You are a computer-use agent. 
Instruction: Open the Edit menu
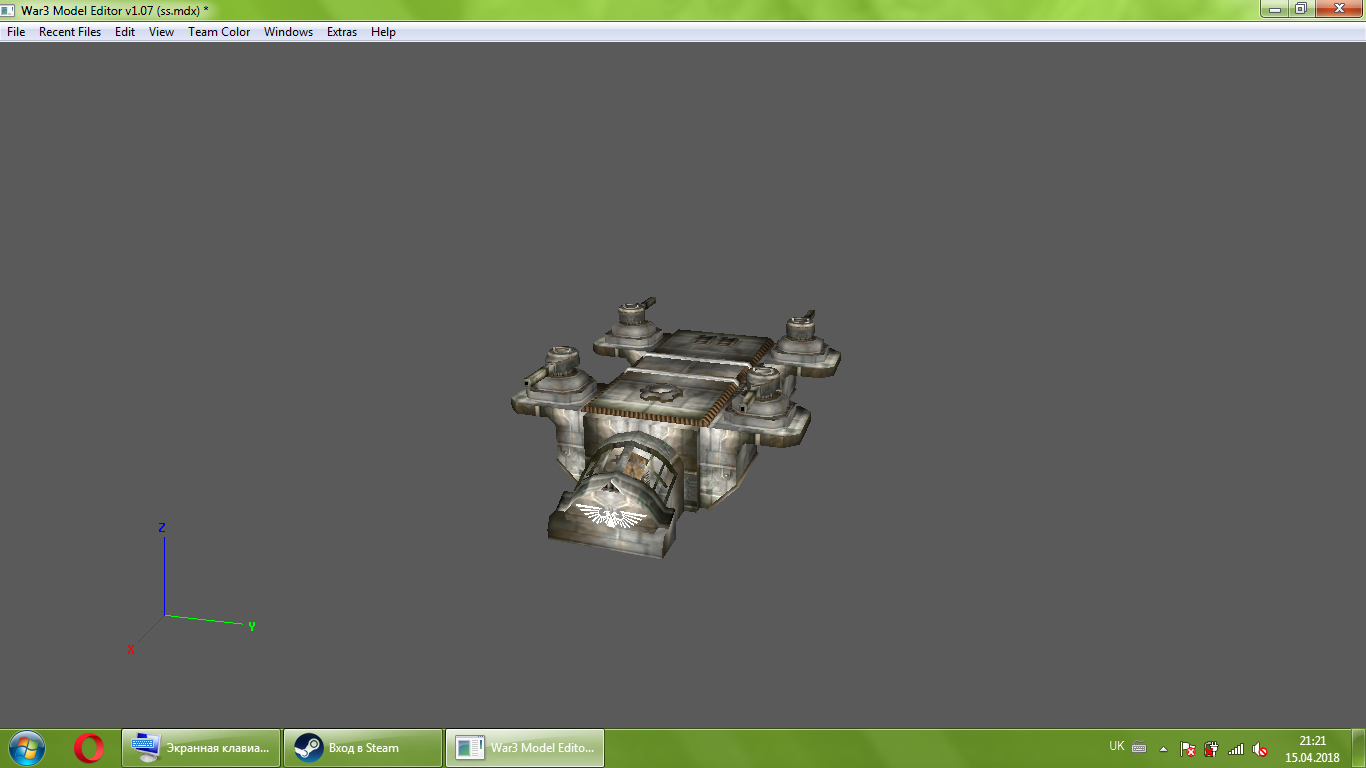point(125,32)
